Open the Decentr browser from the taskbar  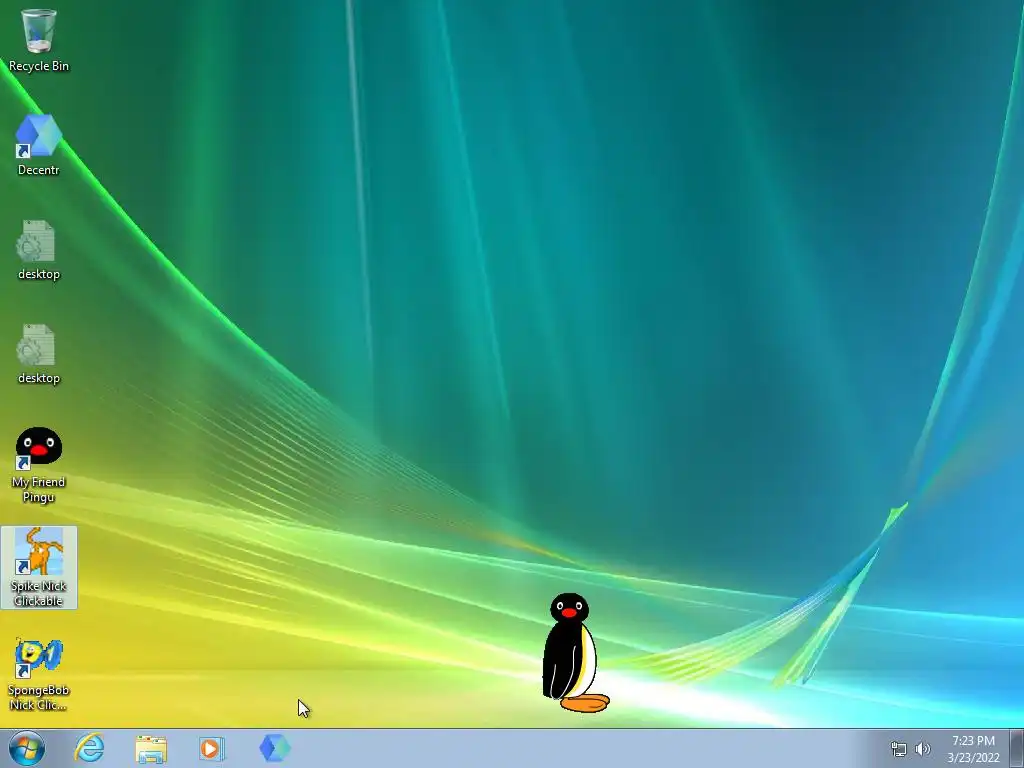tap(274, 748)
